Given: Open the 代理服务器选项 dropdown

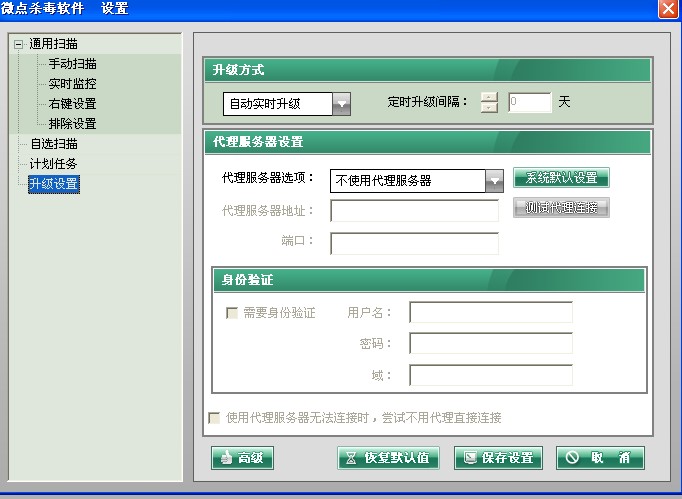Looking at the screenshot, I should 495,181.
